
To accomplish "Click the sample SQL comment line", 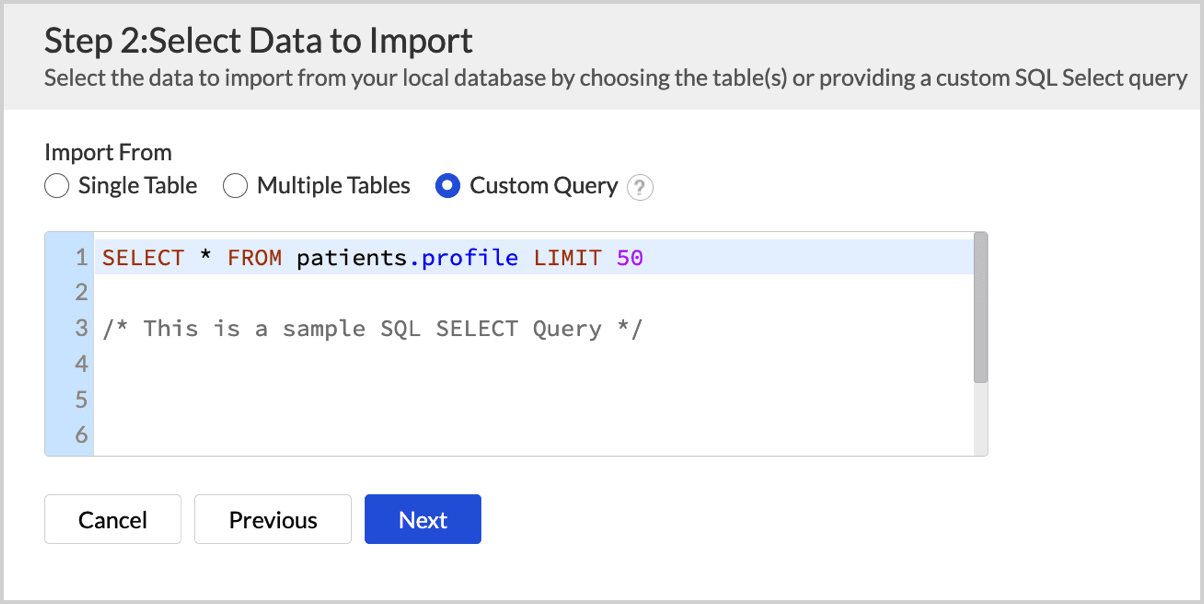I will point(372,329).
